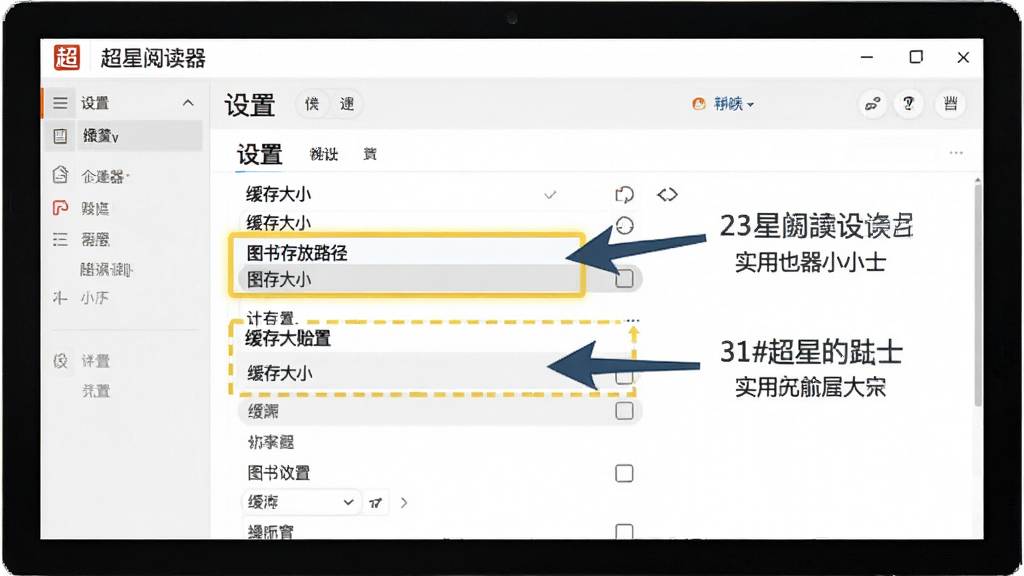The width and height of the screenshot is (1024, 576).
Task: Click the 缓存大贻置 heading text
Action: pos(288,338)
